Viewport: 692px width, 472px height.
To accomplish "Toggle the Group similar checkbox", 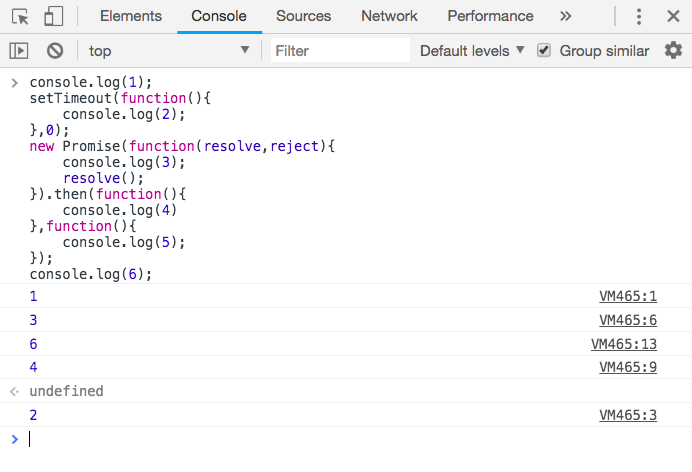I will (x=544, y=51).
